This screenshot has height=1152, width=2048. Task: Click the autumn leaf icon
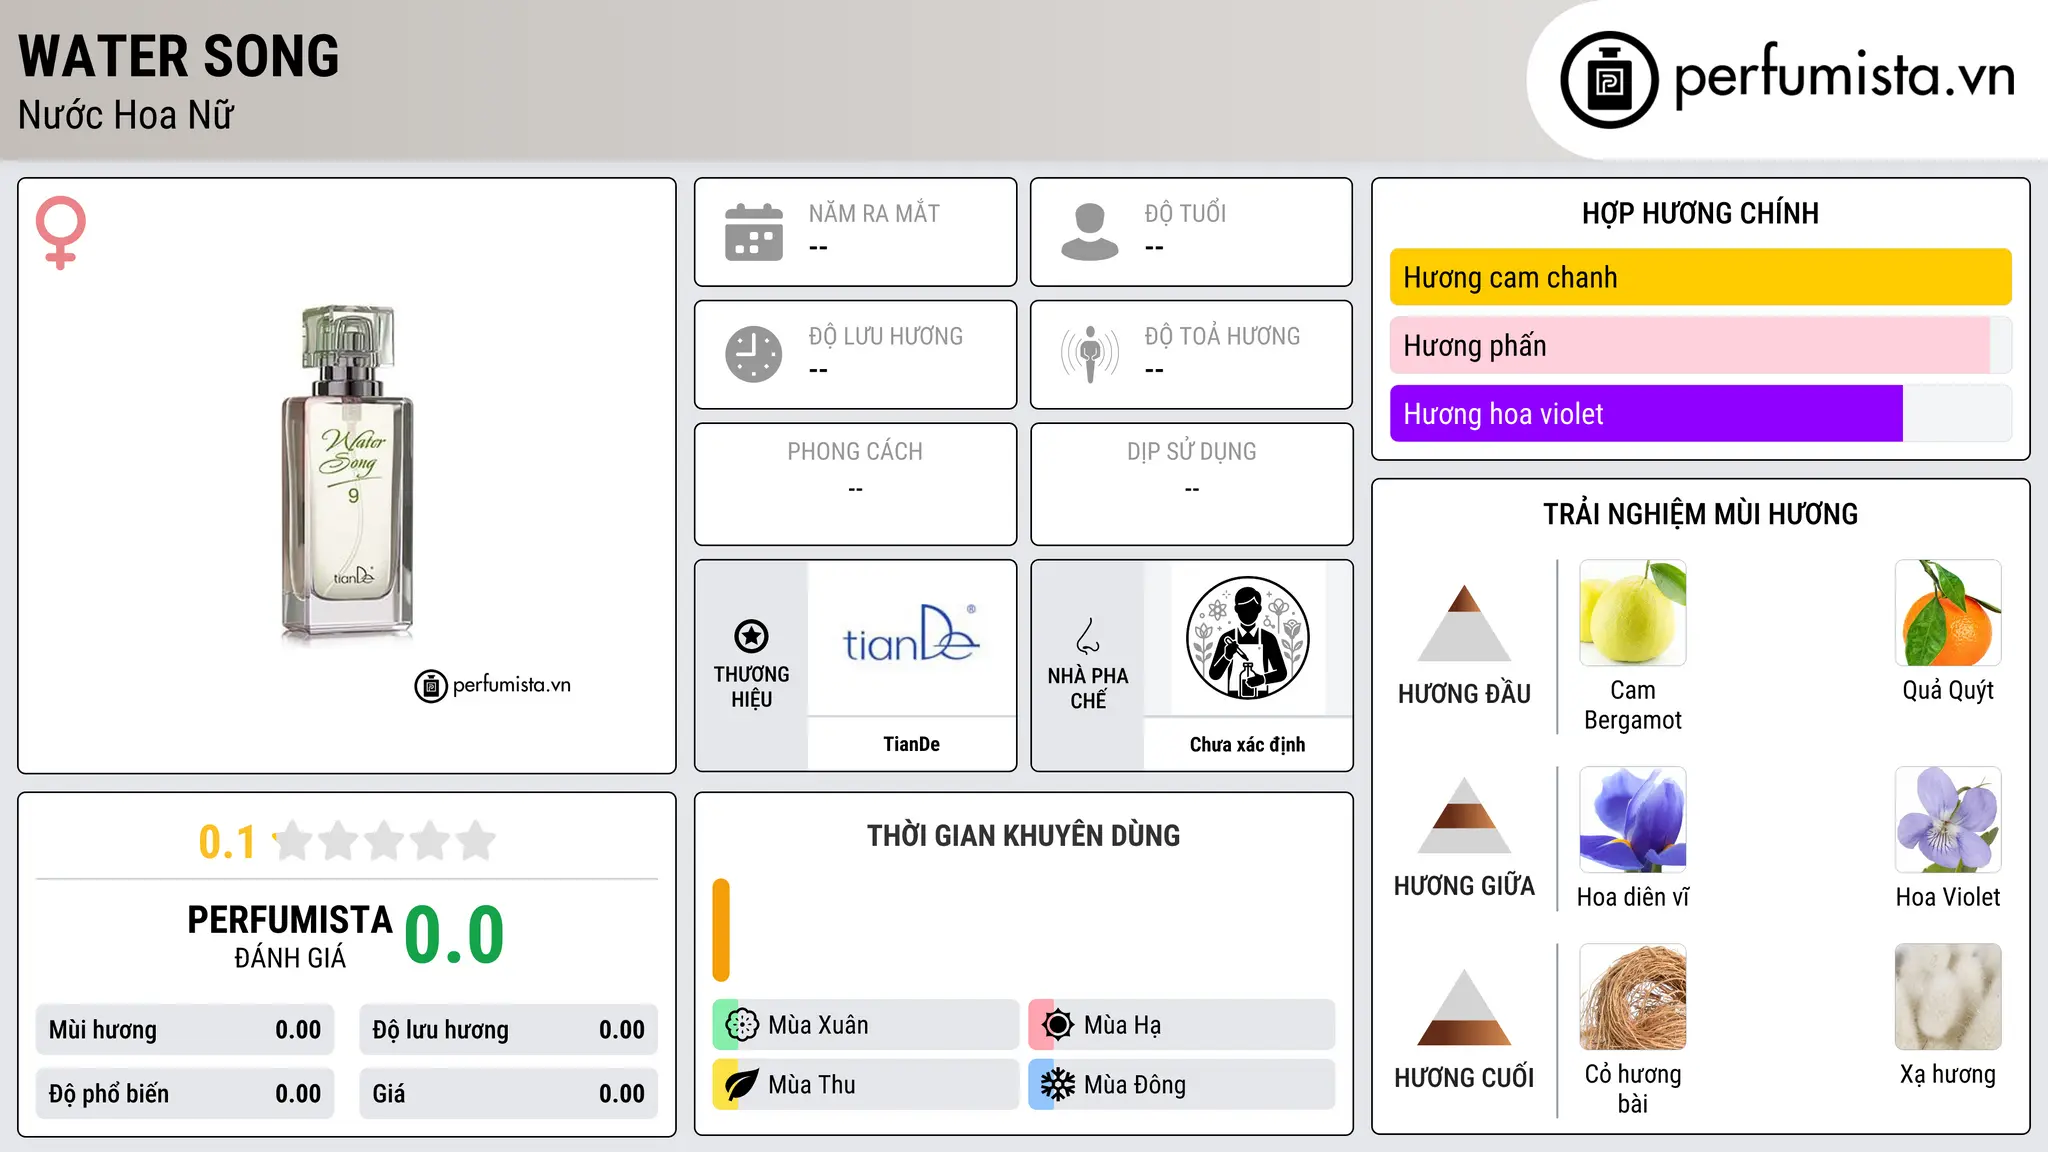[x=742, y=1085]
